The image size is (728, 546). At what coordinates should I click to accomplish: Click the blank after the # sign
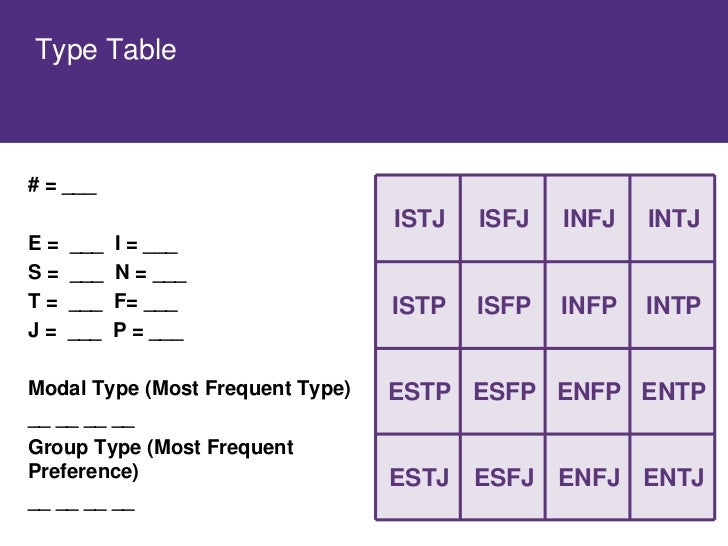pos(79,193)
